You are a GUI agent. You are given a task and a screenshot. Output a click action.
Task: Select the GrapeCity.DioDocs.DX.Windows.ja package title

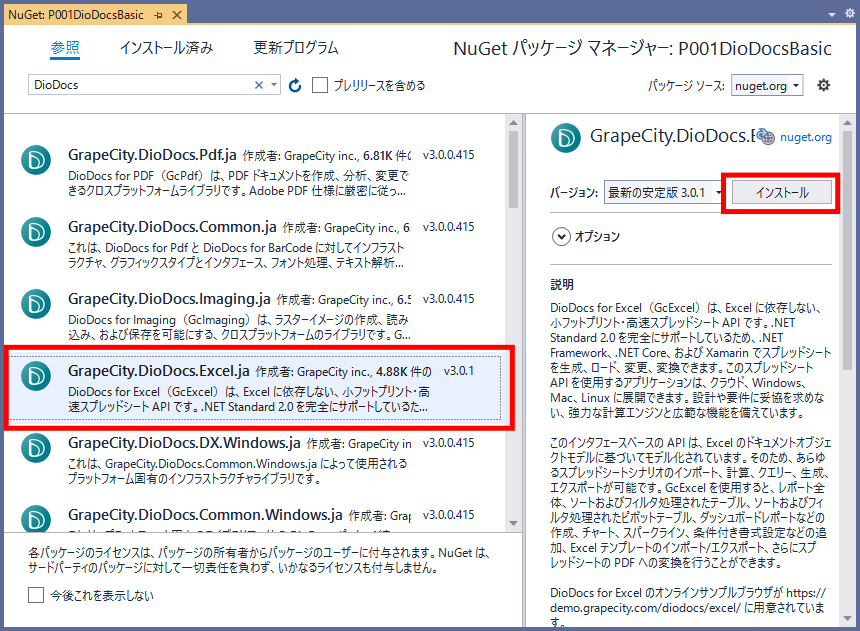click(x=184, y=443)
